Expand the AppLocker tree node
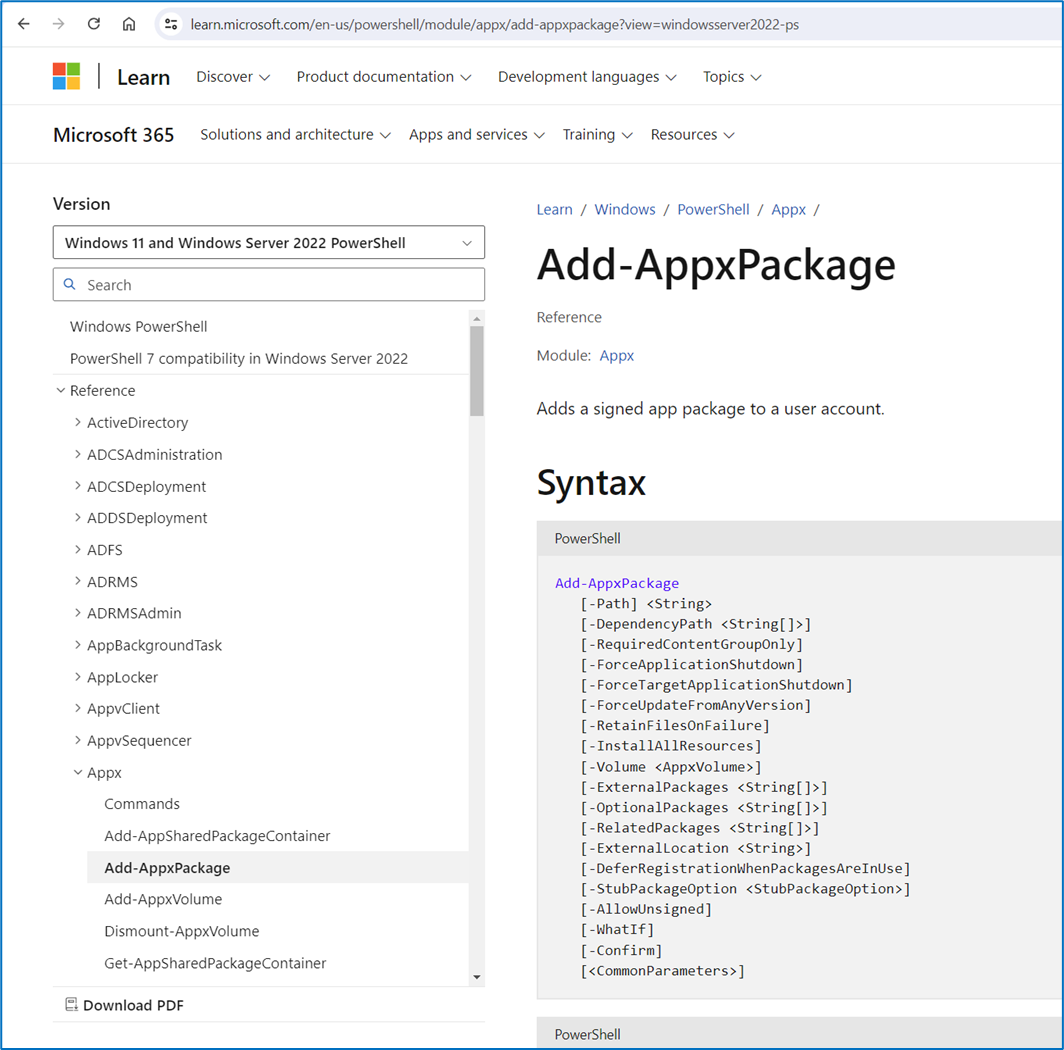 pos(78,677)
